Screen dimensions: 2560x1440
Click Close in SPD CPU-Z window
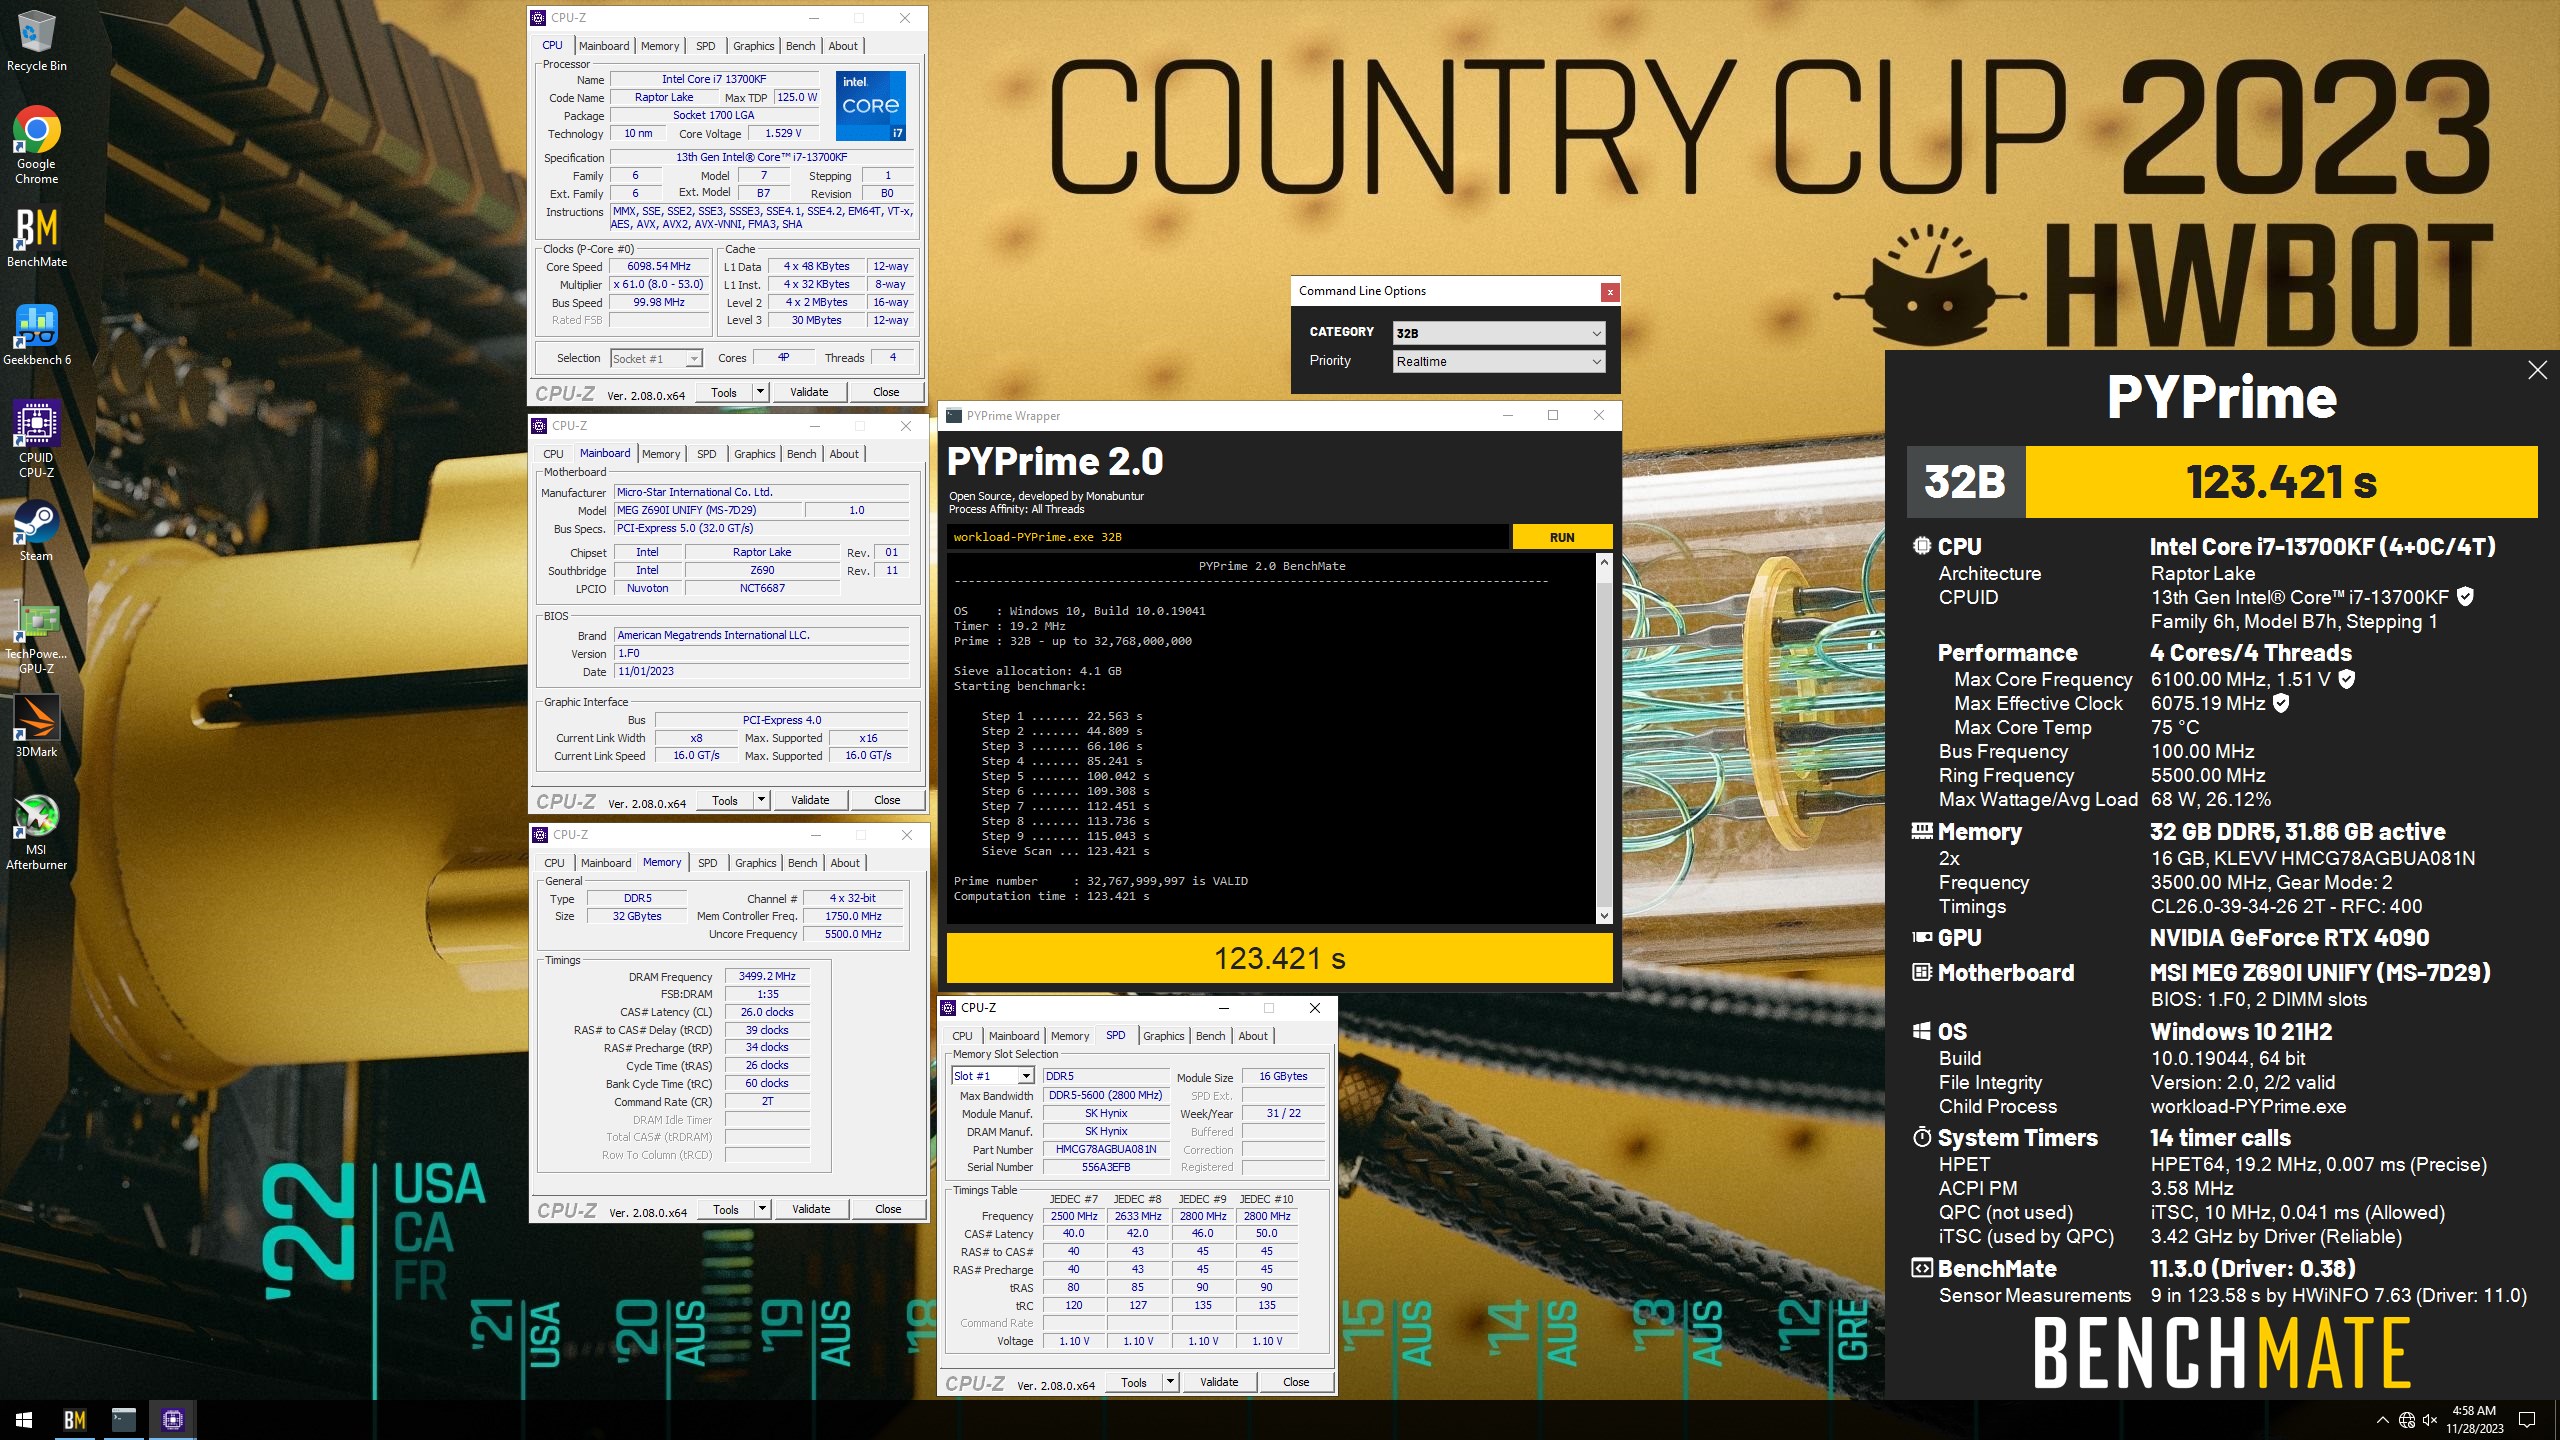1296,1382
